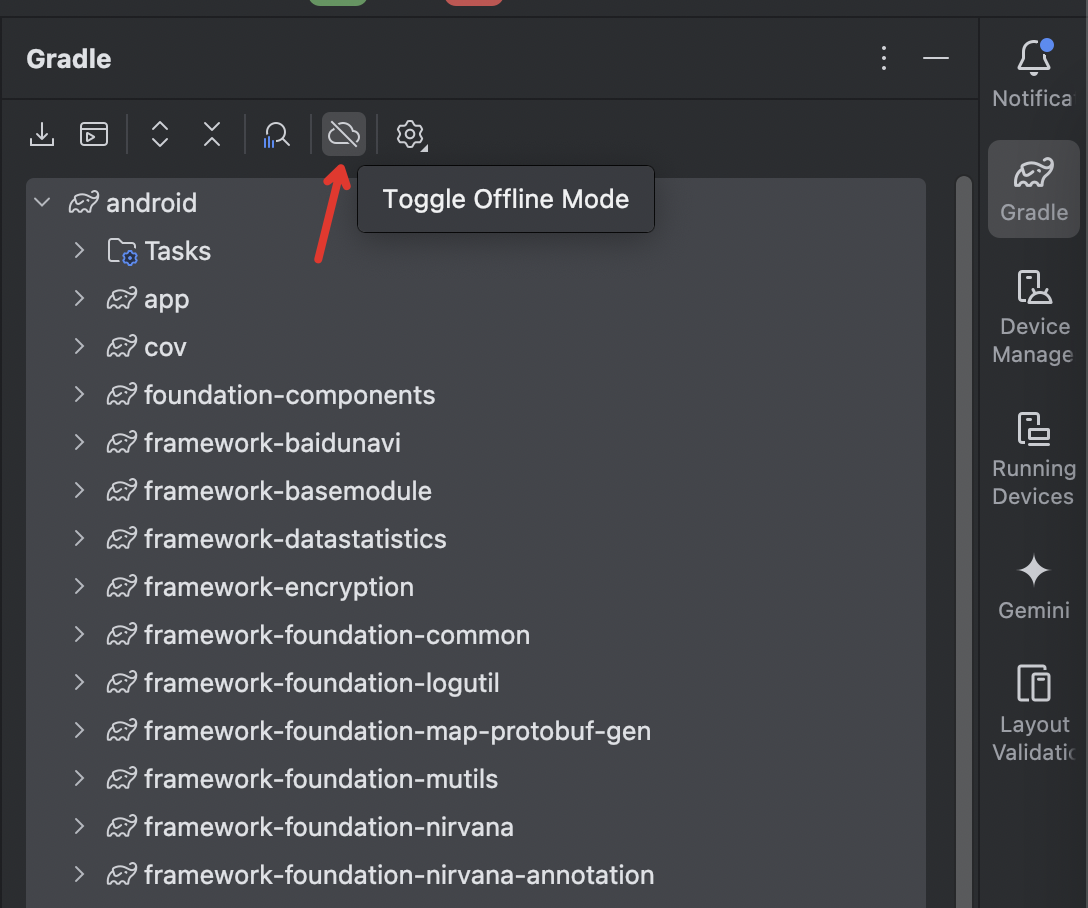This screenshot has height=908, width=1088.
Task: Open the Running Devices tool window
Action: (1033, 459)
